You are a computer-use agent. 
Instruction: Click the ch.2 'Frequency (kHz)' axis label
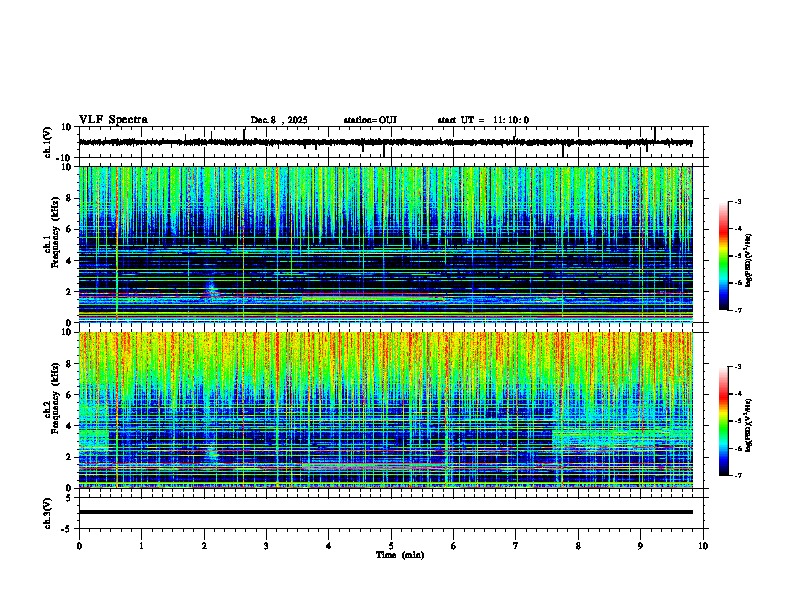[55, 398]
